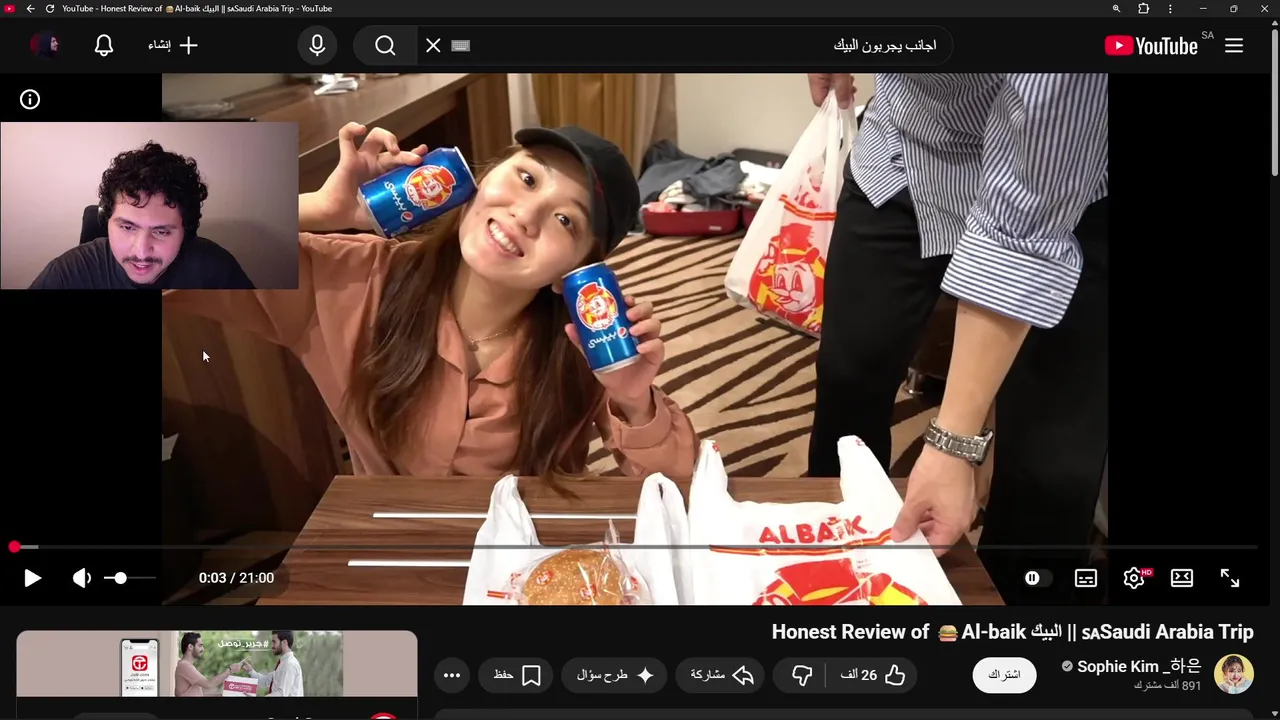Open browser three-dot menu
Viewport: 1280px width, 720px height.
(1170, 9)
